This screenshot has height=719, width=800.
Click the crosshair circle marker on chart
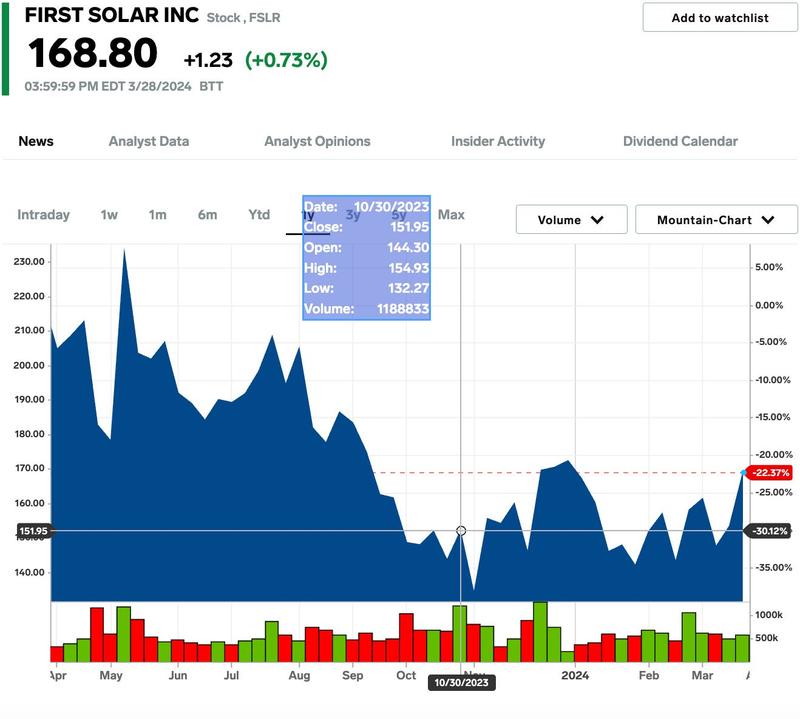click(x=461, y=531)
